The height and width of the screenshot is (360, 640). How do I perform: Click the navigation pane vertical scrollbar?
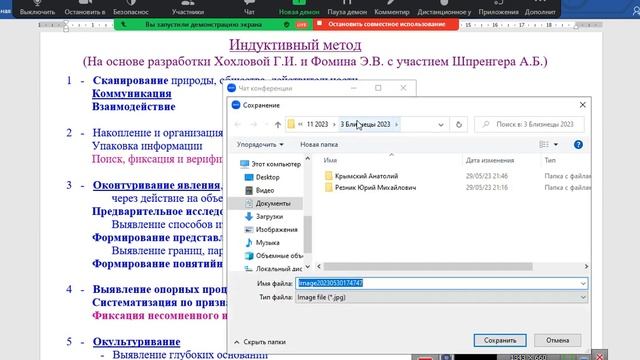click(308, 234)
